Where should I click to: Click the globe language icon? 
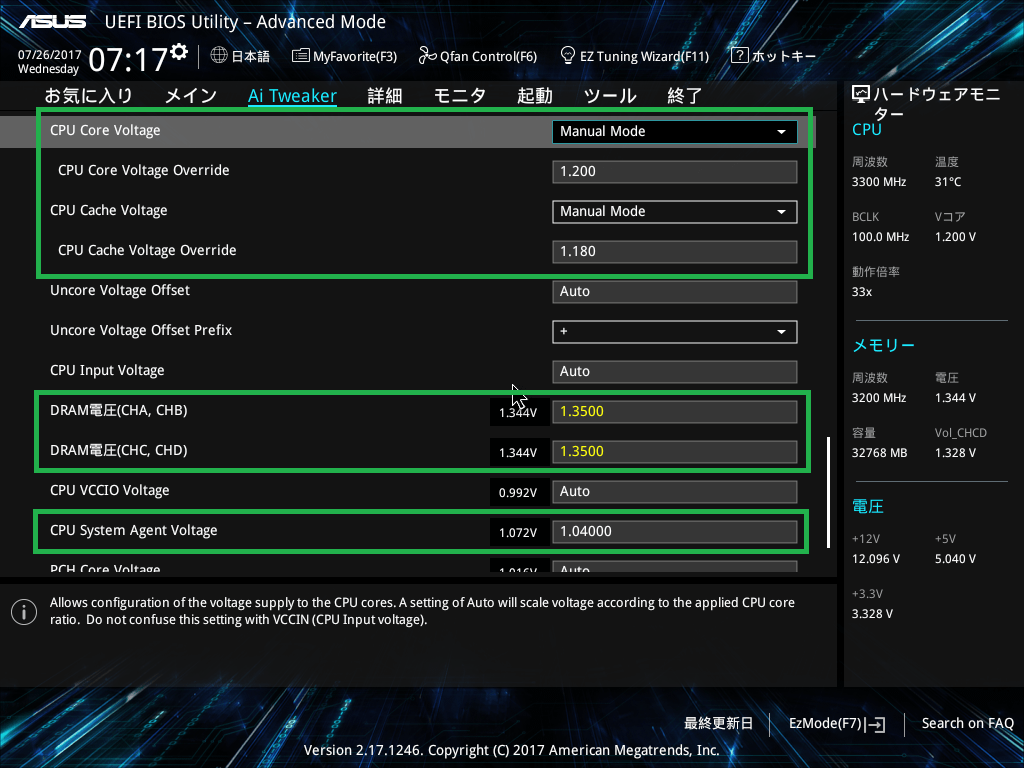219,56
